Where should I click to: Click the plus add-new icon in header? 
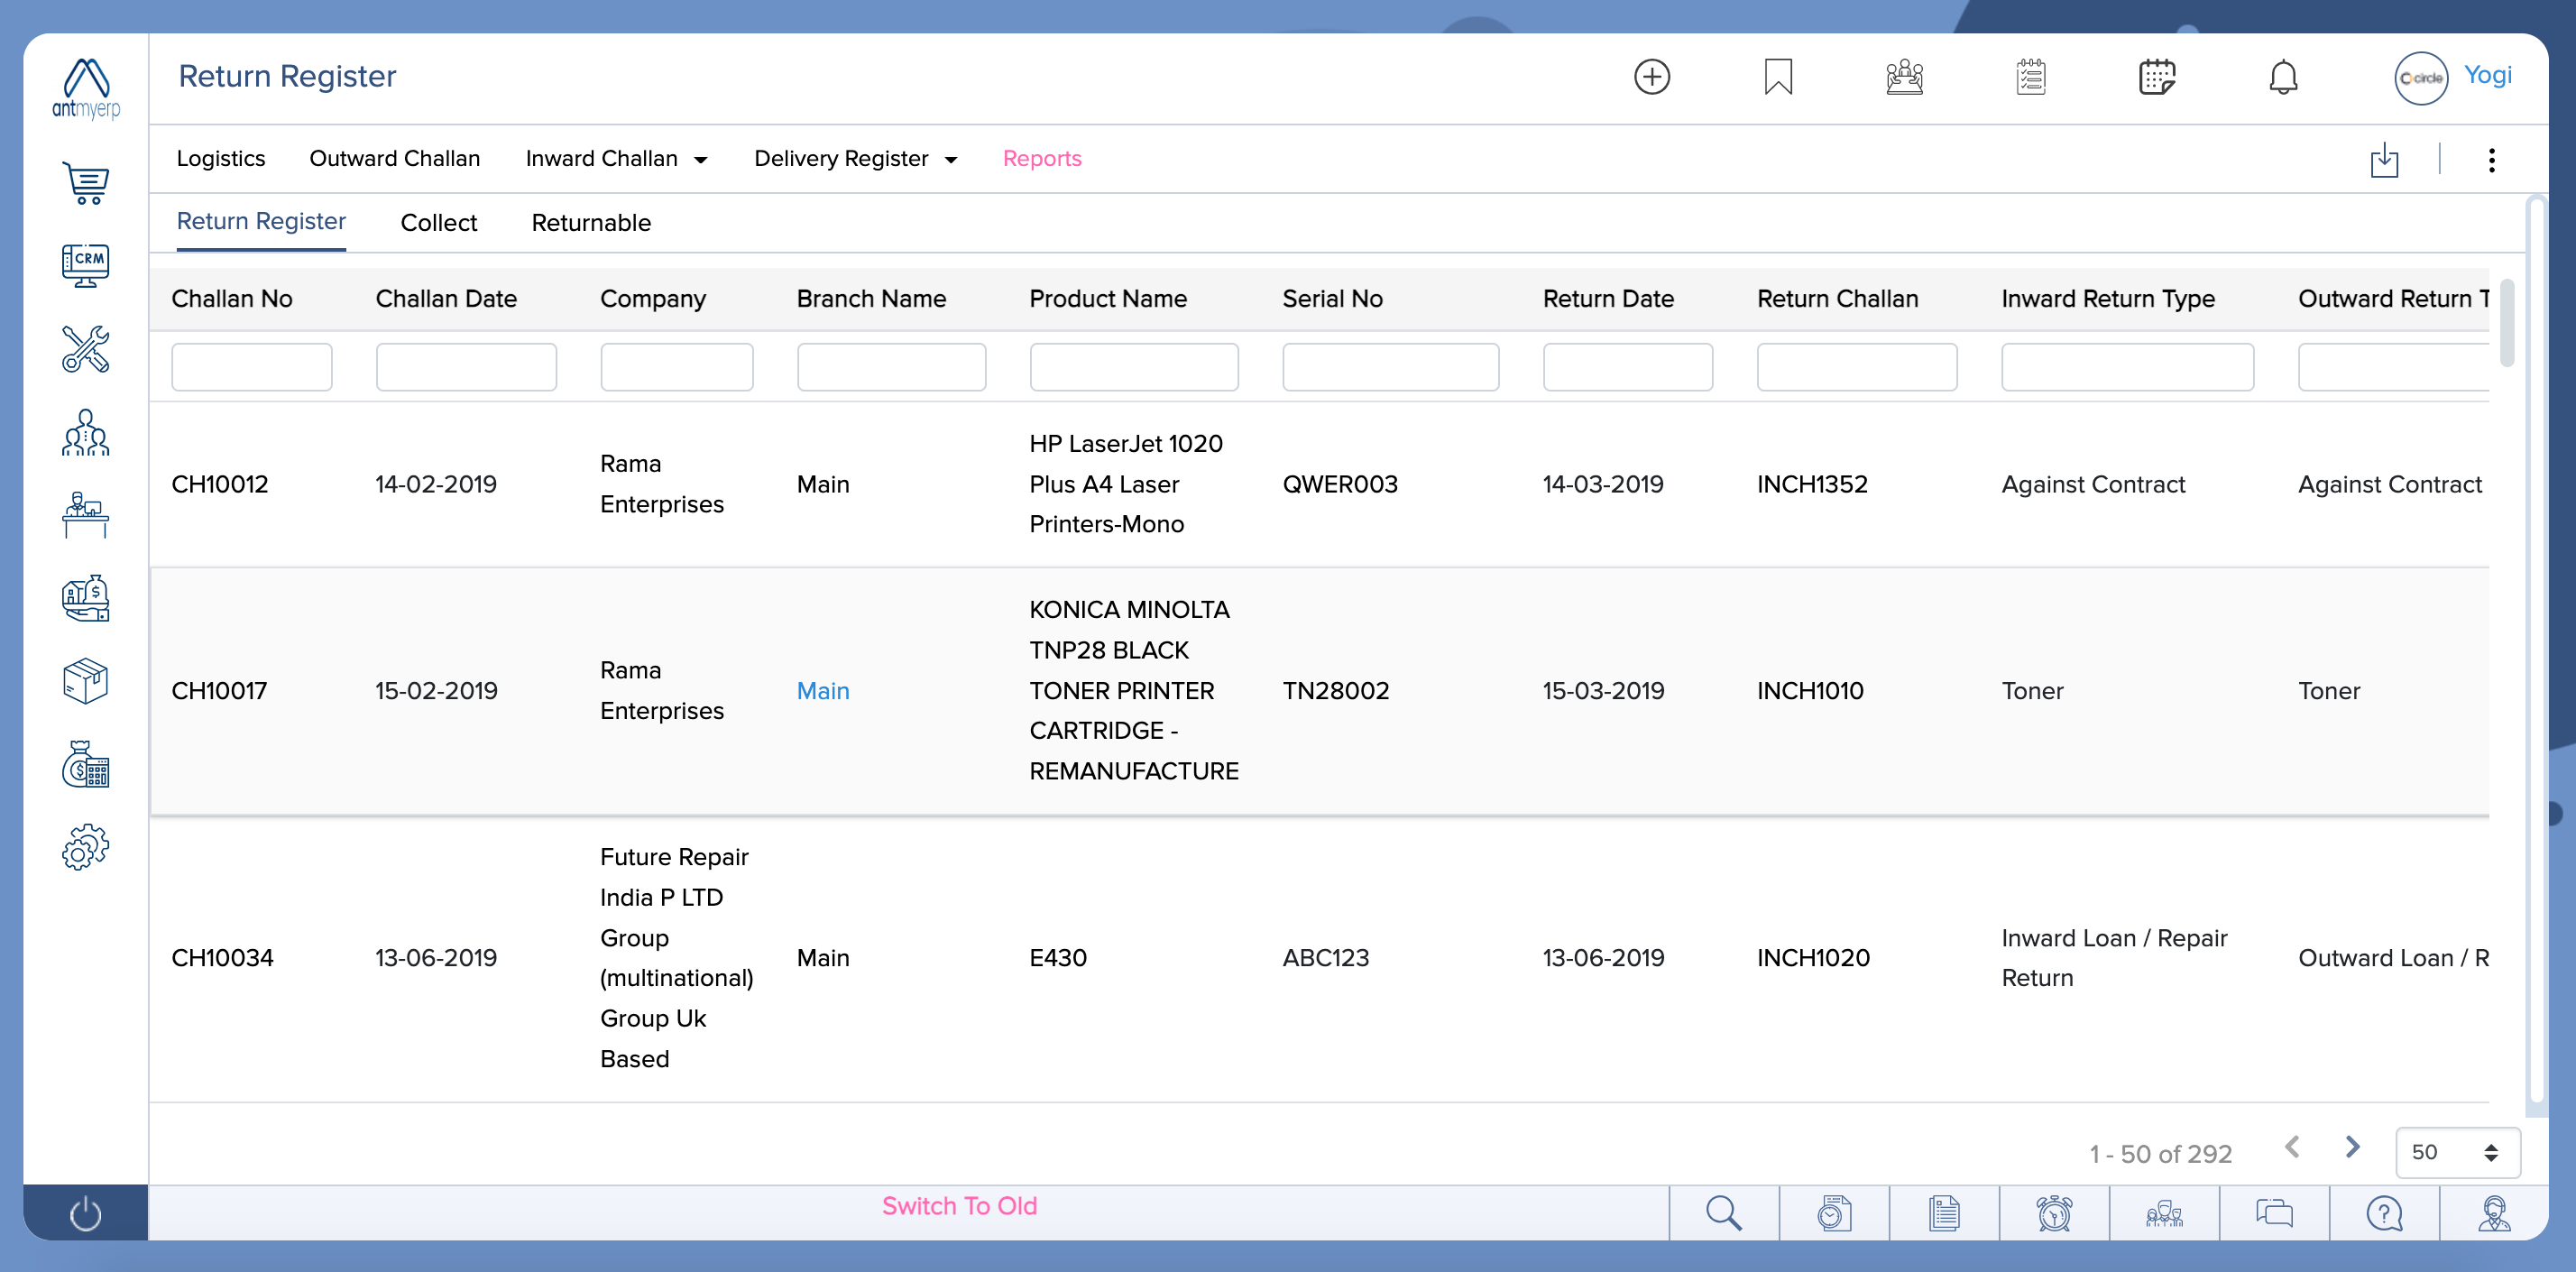1651,77
